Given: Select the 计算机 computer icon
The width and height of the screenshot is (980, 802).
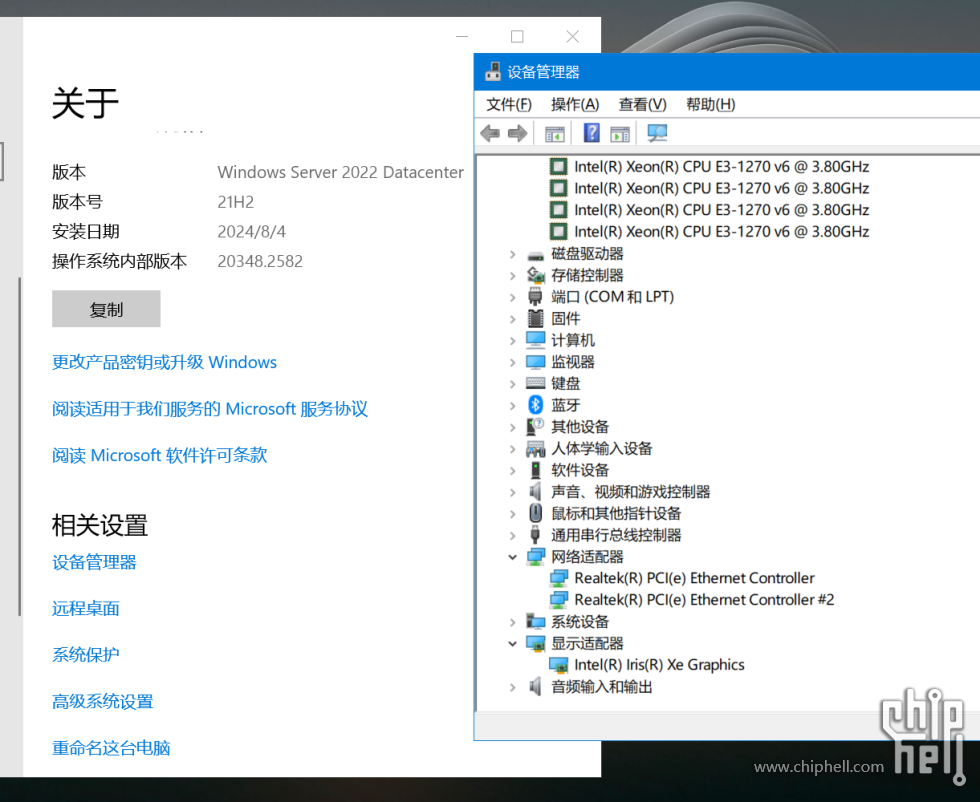Looking at the screenshot, I should [x=536, y=340].
